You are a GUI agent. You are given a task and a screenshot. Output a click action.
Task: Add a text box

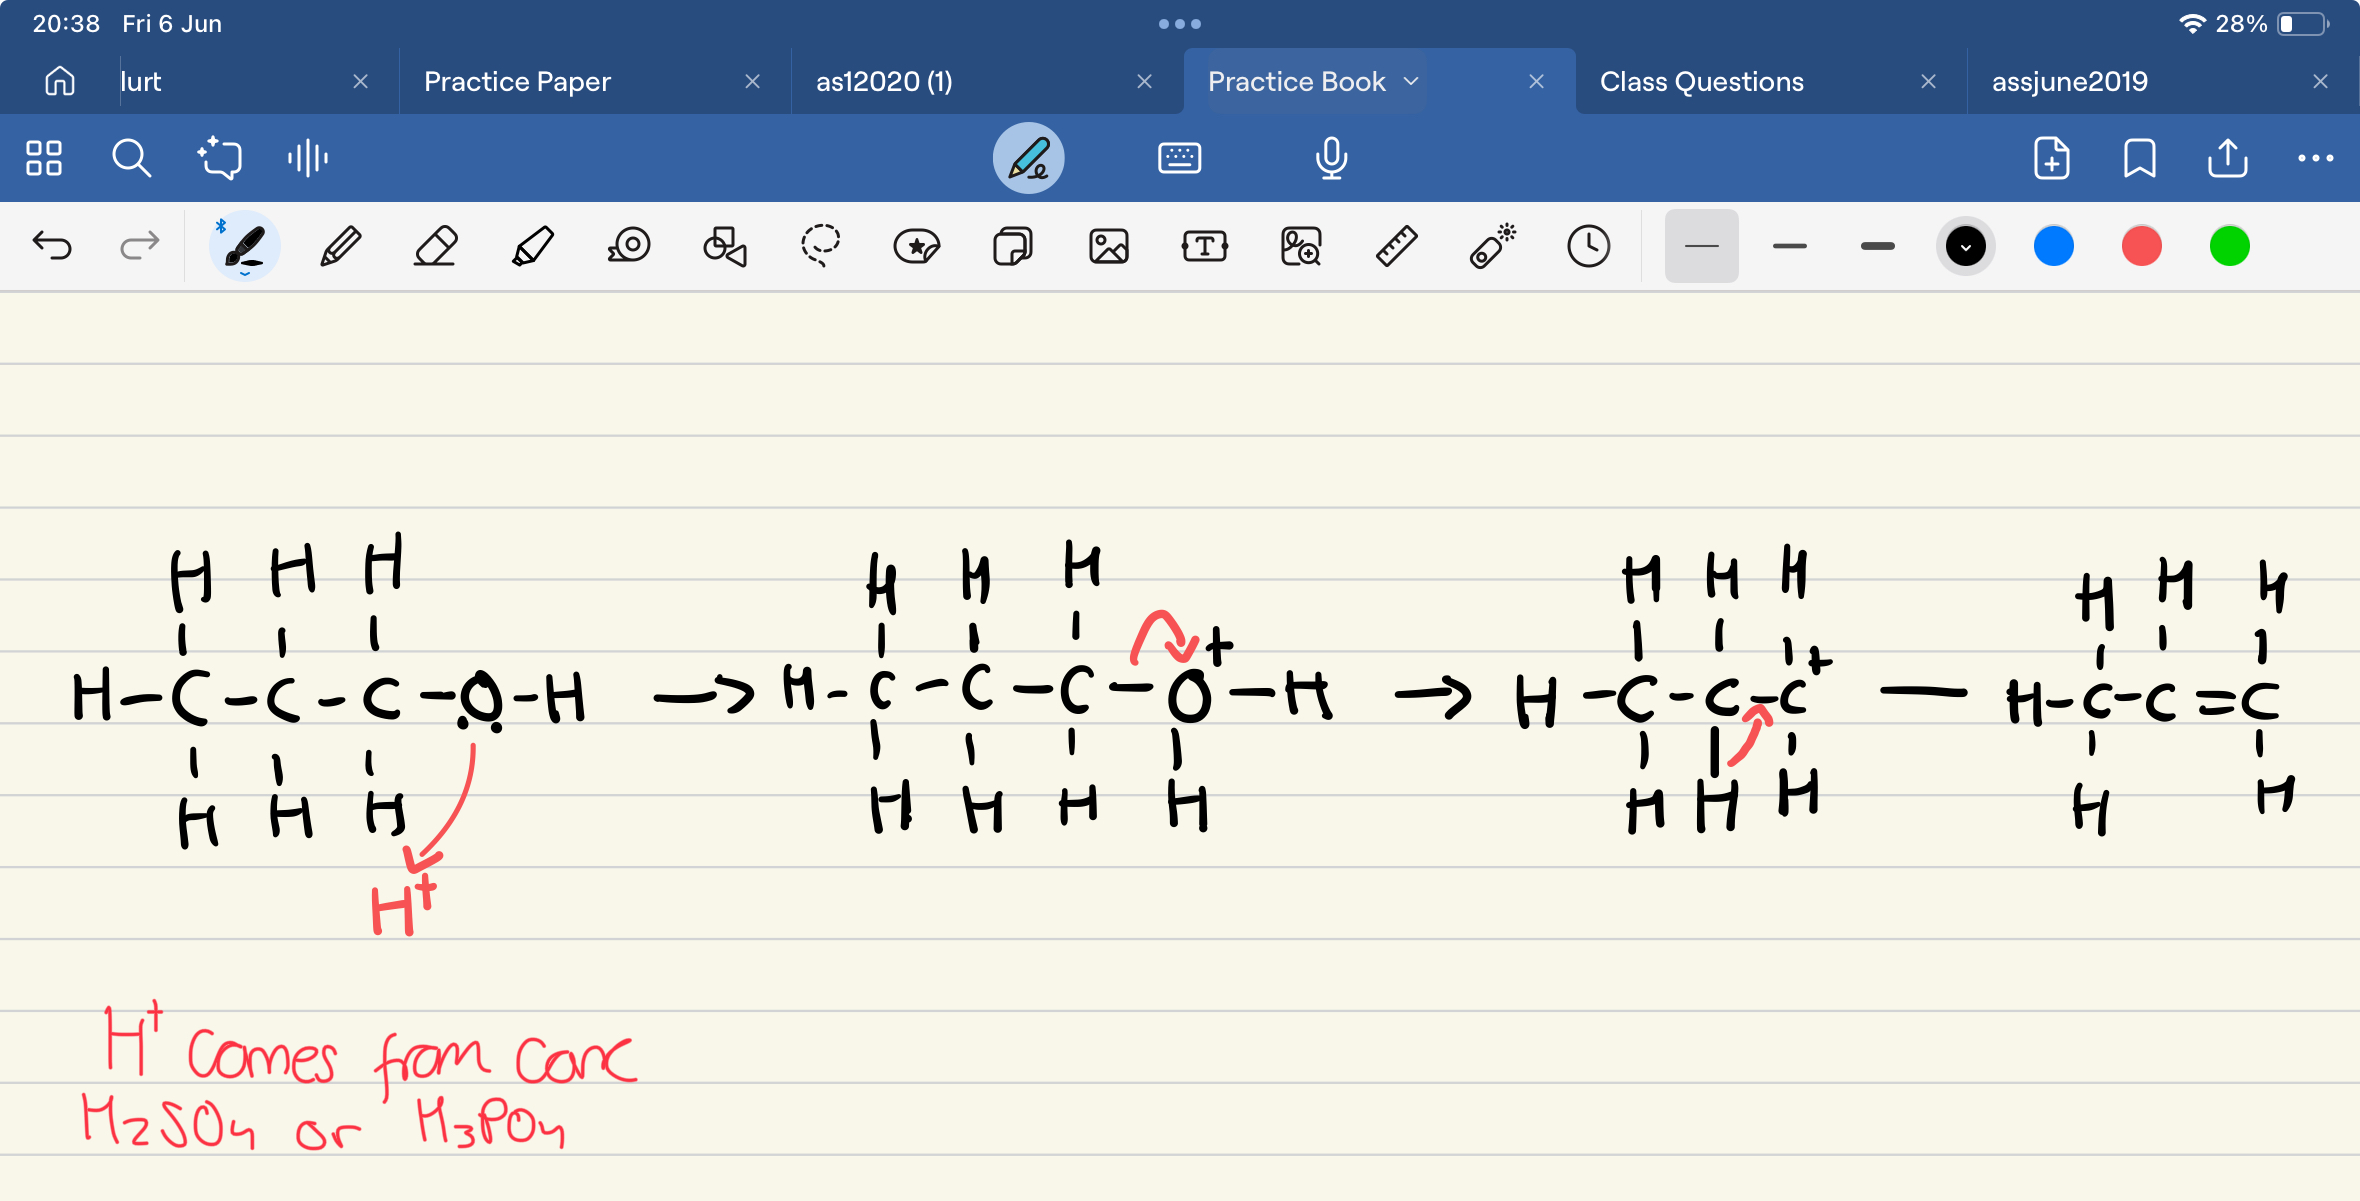[1205, 246]
